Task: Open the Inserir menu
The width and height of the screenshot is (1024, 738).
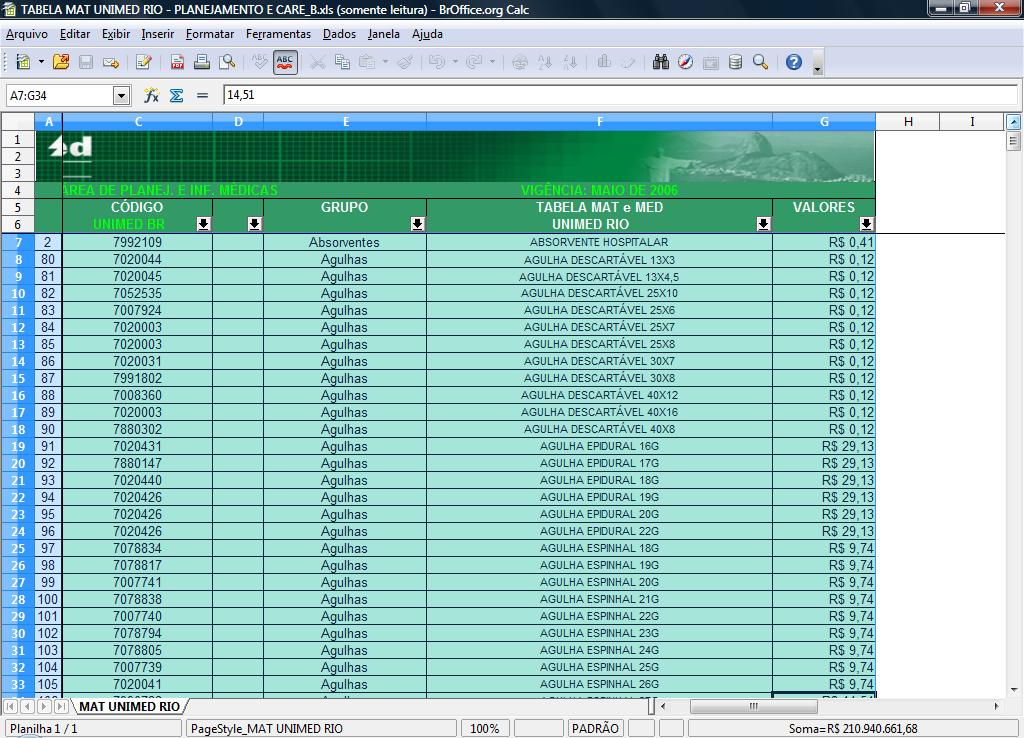Action: 158,34
